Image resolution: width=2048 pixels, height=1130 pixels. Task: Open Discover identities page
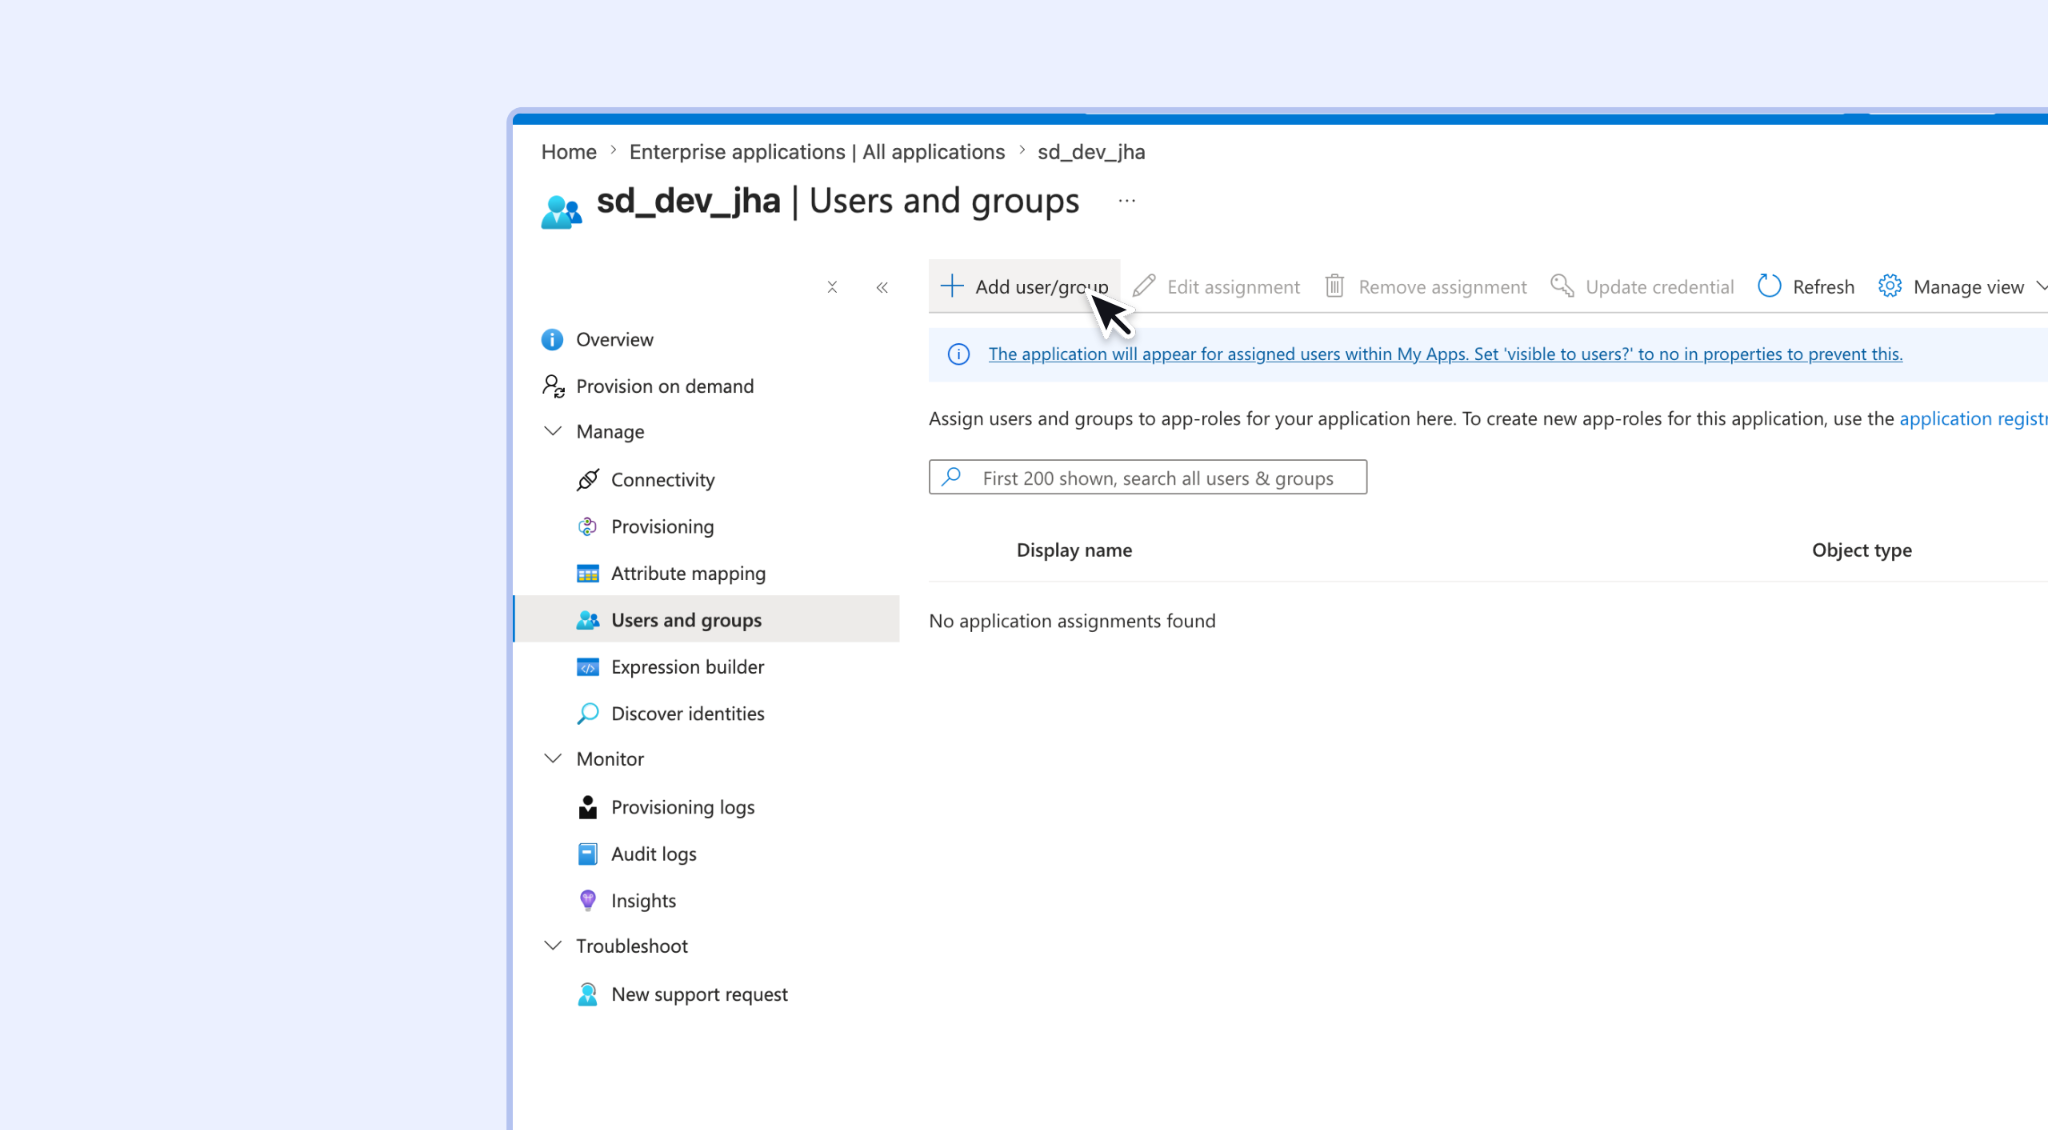tap(687, 714)
